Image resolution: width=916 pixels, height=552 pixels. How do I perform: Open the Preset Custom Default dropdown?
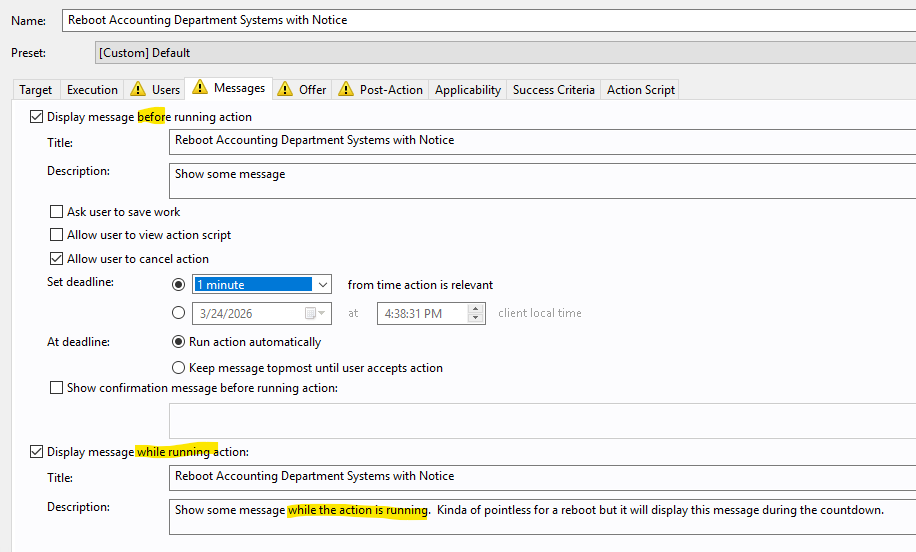click(500, 52)
